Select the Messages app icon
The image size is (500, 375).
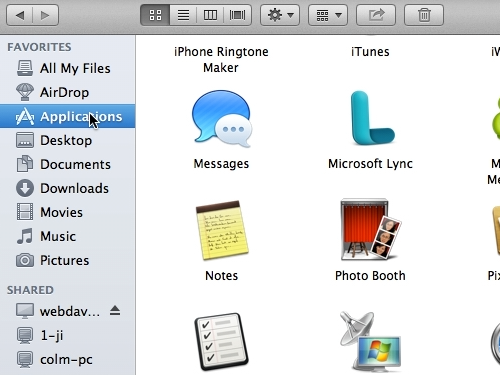tap(221, 118)
